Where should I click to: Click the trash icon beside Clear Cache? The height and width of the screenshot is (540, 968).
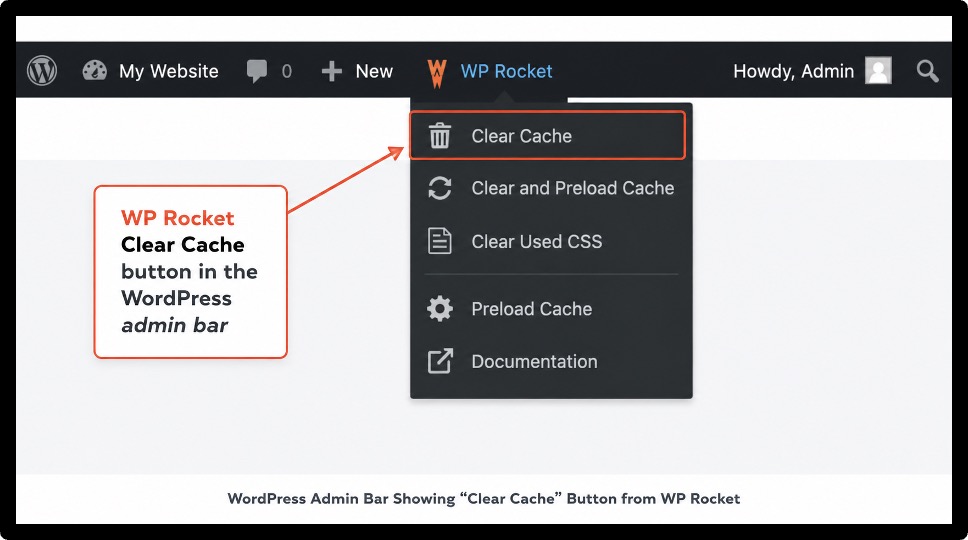440,136
